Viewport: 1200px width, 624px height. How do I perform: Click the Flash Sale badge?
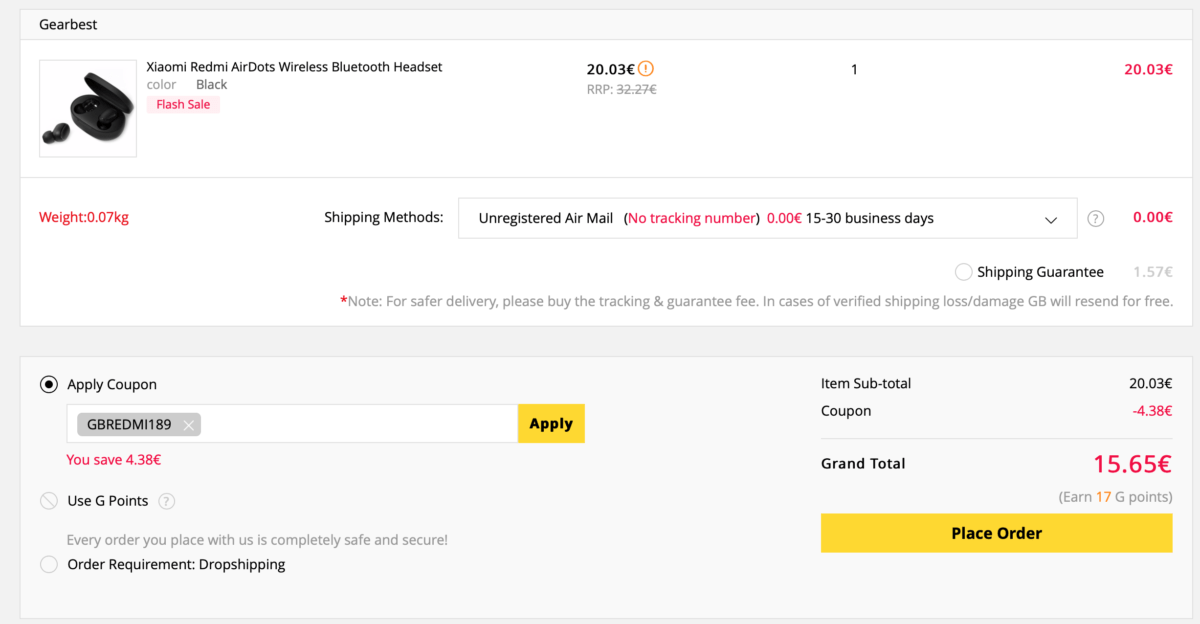click(183, 104)
